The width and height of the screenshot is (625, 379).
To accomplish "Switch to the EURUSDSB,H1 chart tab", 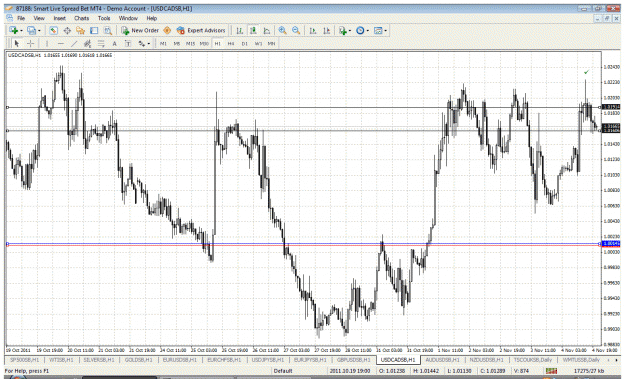I will (x=179, y=360).
